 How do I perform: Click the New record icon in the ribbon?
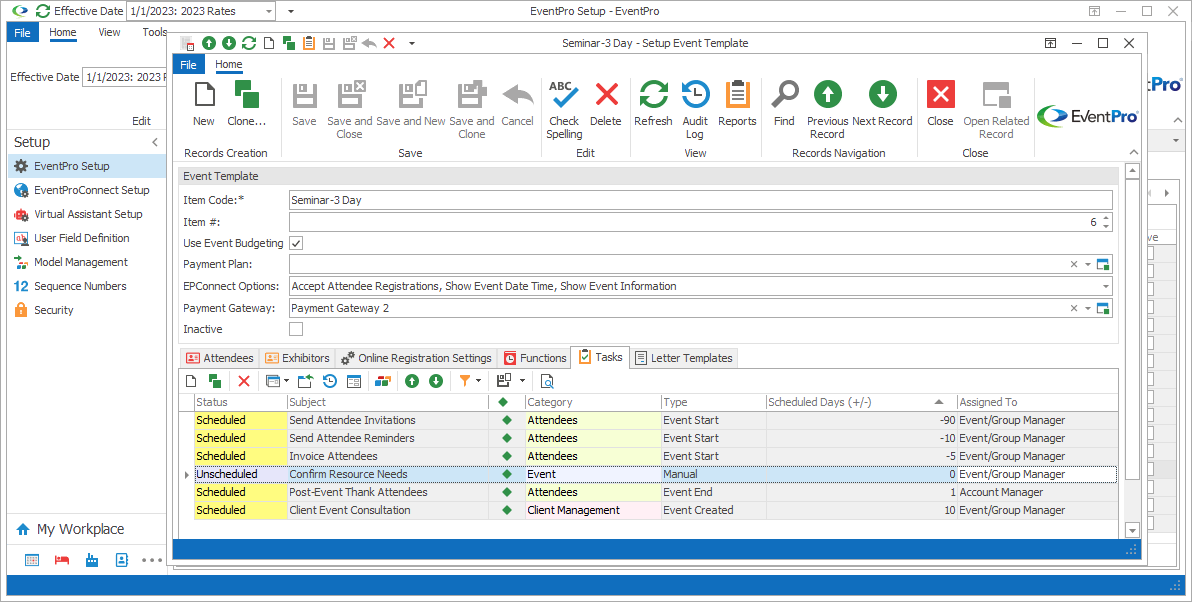[204, 96]
